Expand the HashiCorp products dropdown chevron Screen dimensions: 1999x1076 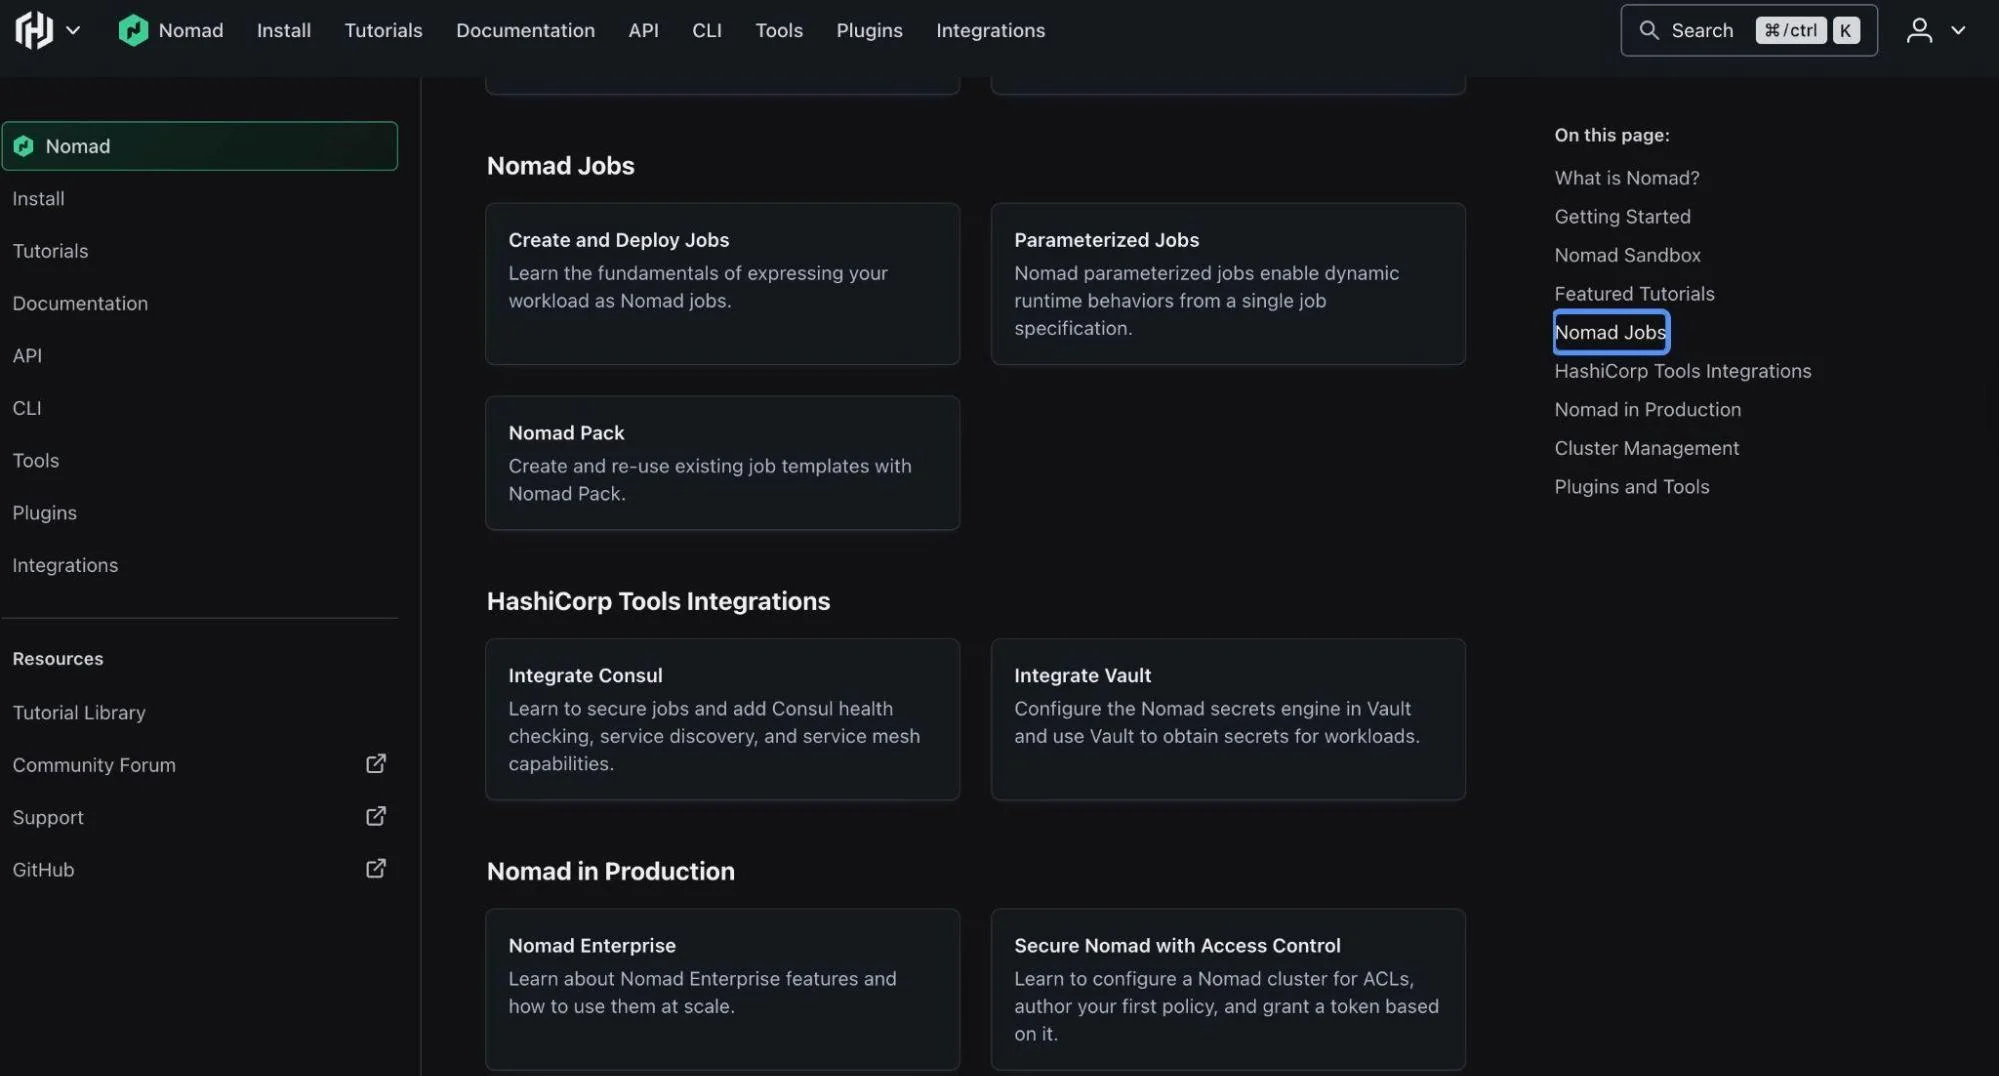click(x=73, y=30)
